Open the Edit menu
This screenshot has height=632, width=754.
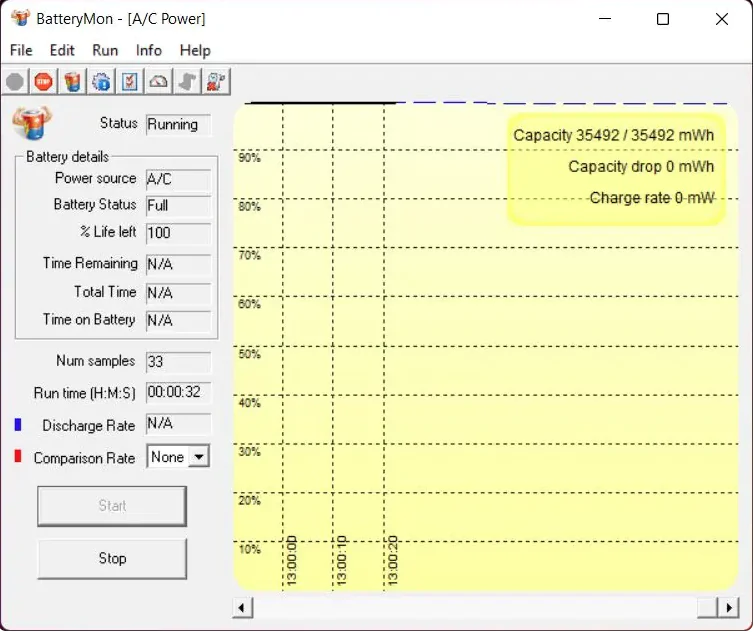pyautogui.click(x=62, y=50)
